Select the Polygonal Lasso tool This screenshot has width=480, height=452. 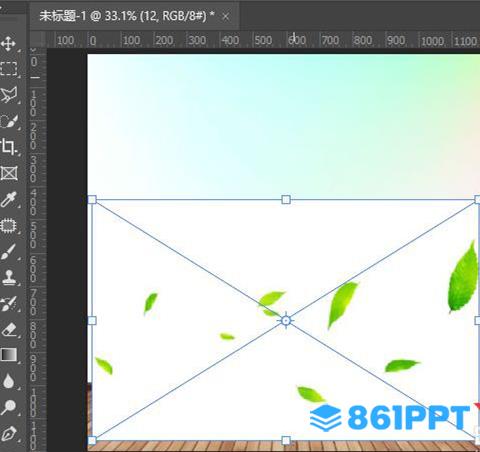(9, 95)
